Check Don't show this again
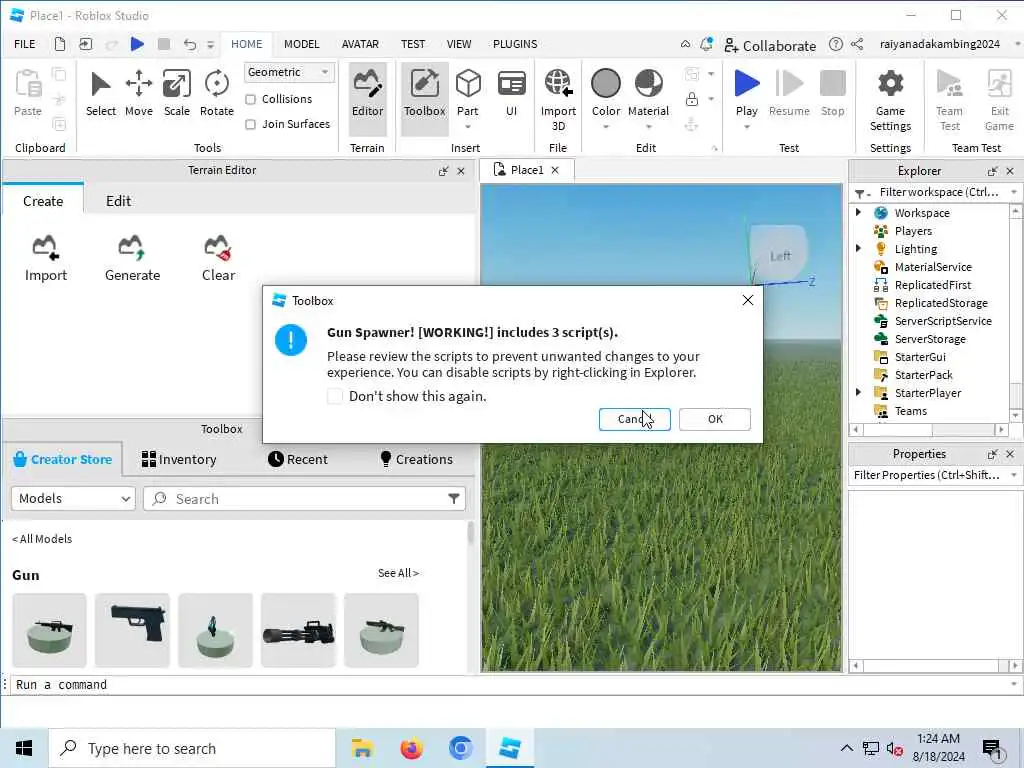The image size is (1024, 768). pos(334,396)
